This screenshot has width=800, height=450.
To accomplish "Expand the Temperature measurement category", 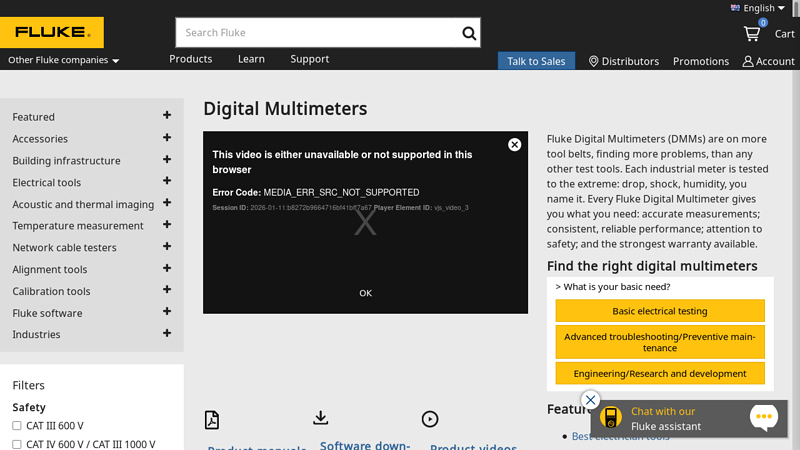I will [x=167, y=224].
